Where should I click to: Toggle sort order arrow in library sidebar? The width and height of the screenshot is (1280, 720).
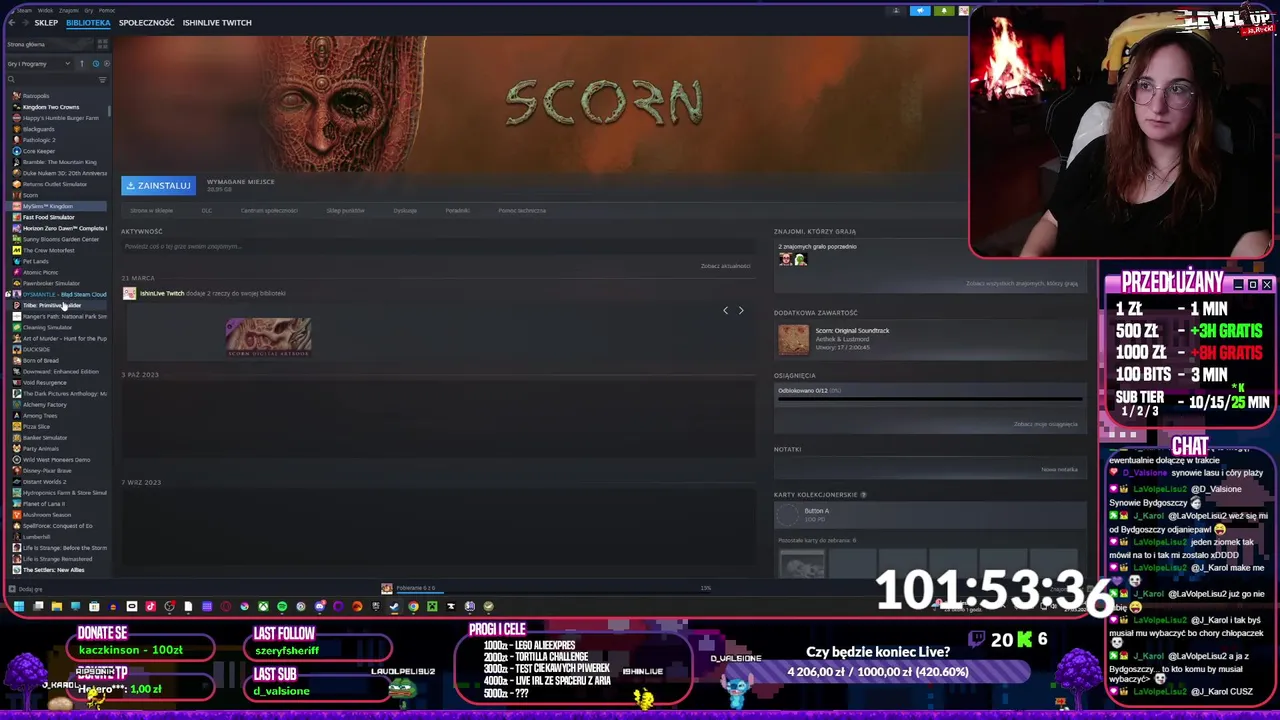82,64
